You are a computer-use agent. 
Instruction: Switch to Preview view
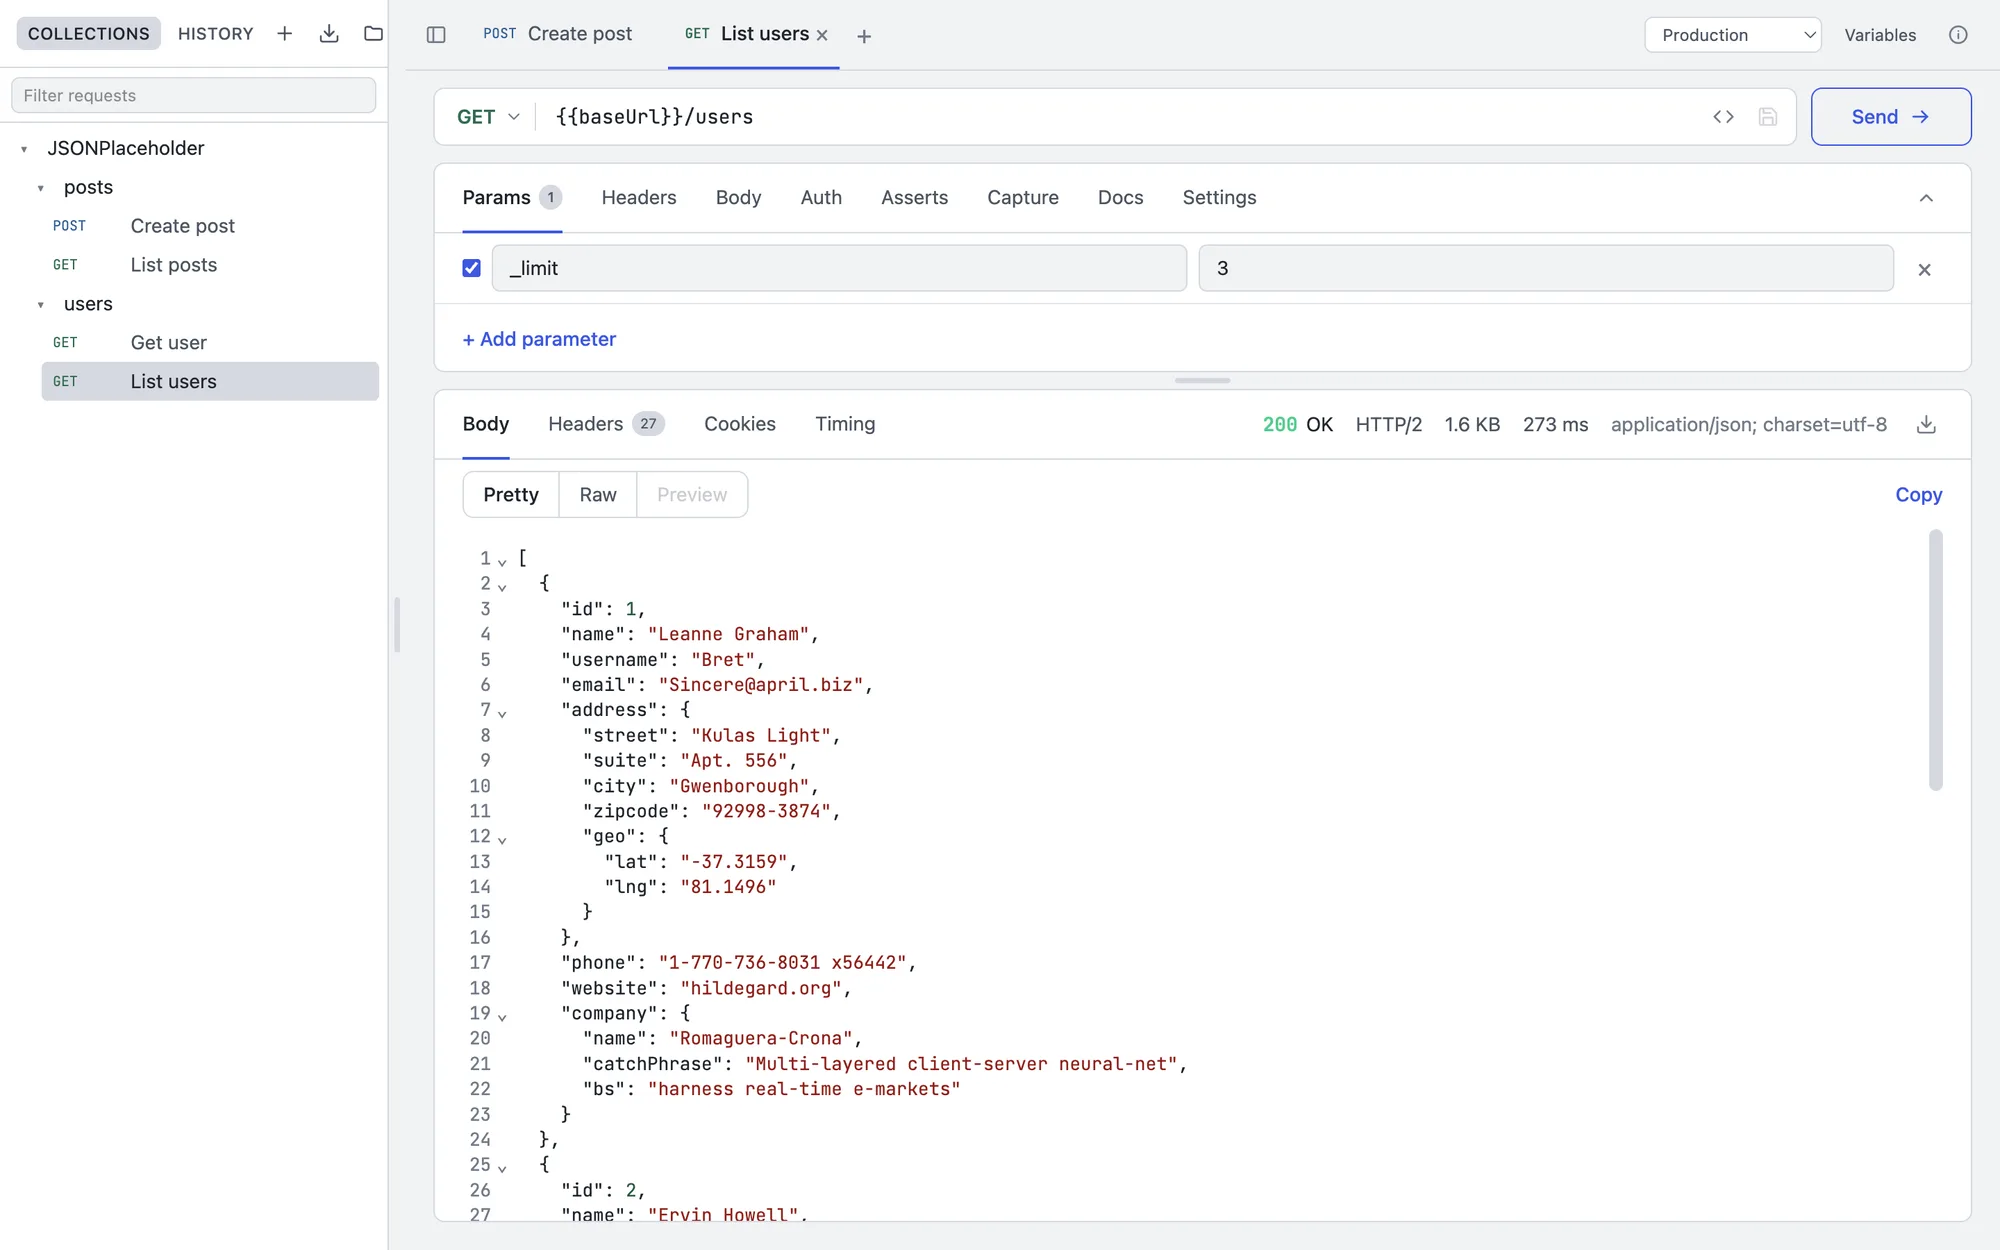click(x=692, y=495)
